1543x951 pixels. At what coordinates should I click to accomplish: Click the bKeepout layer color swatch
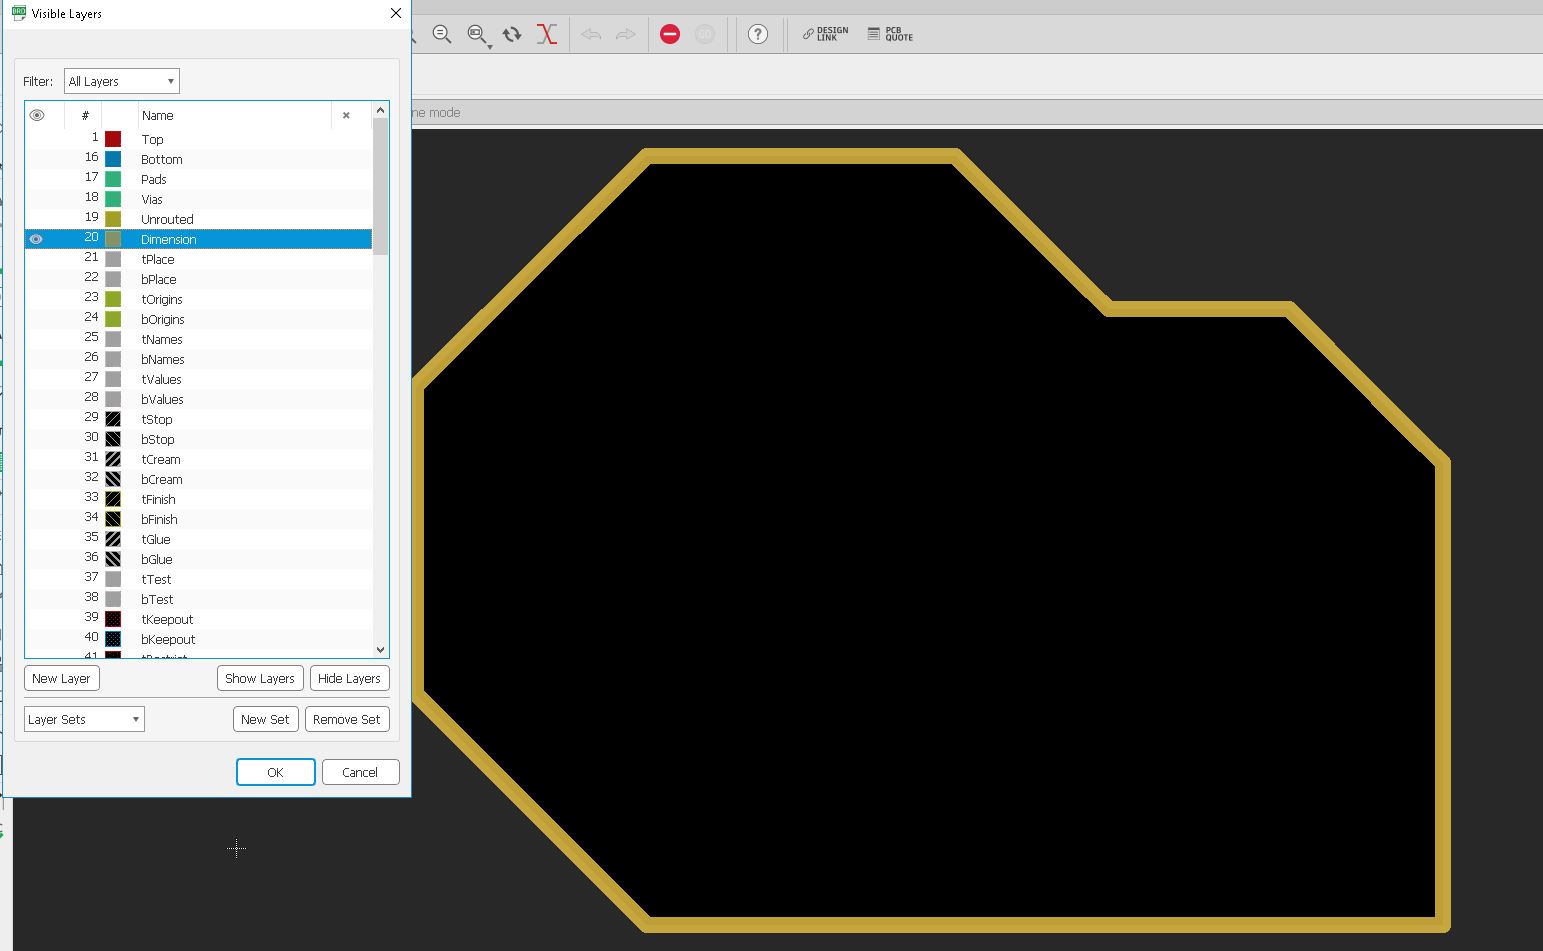[113, 639]
